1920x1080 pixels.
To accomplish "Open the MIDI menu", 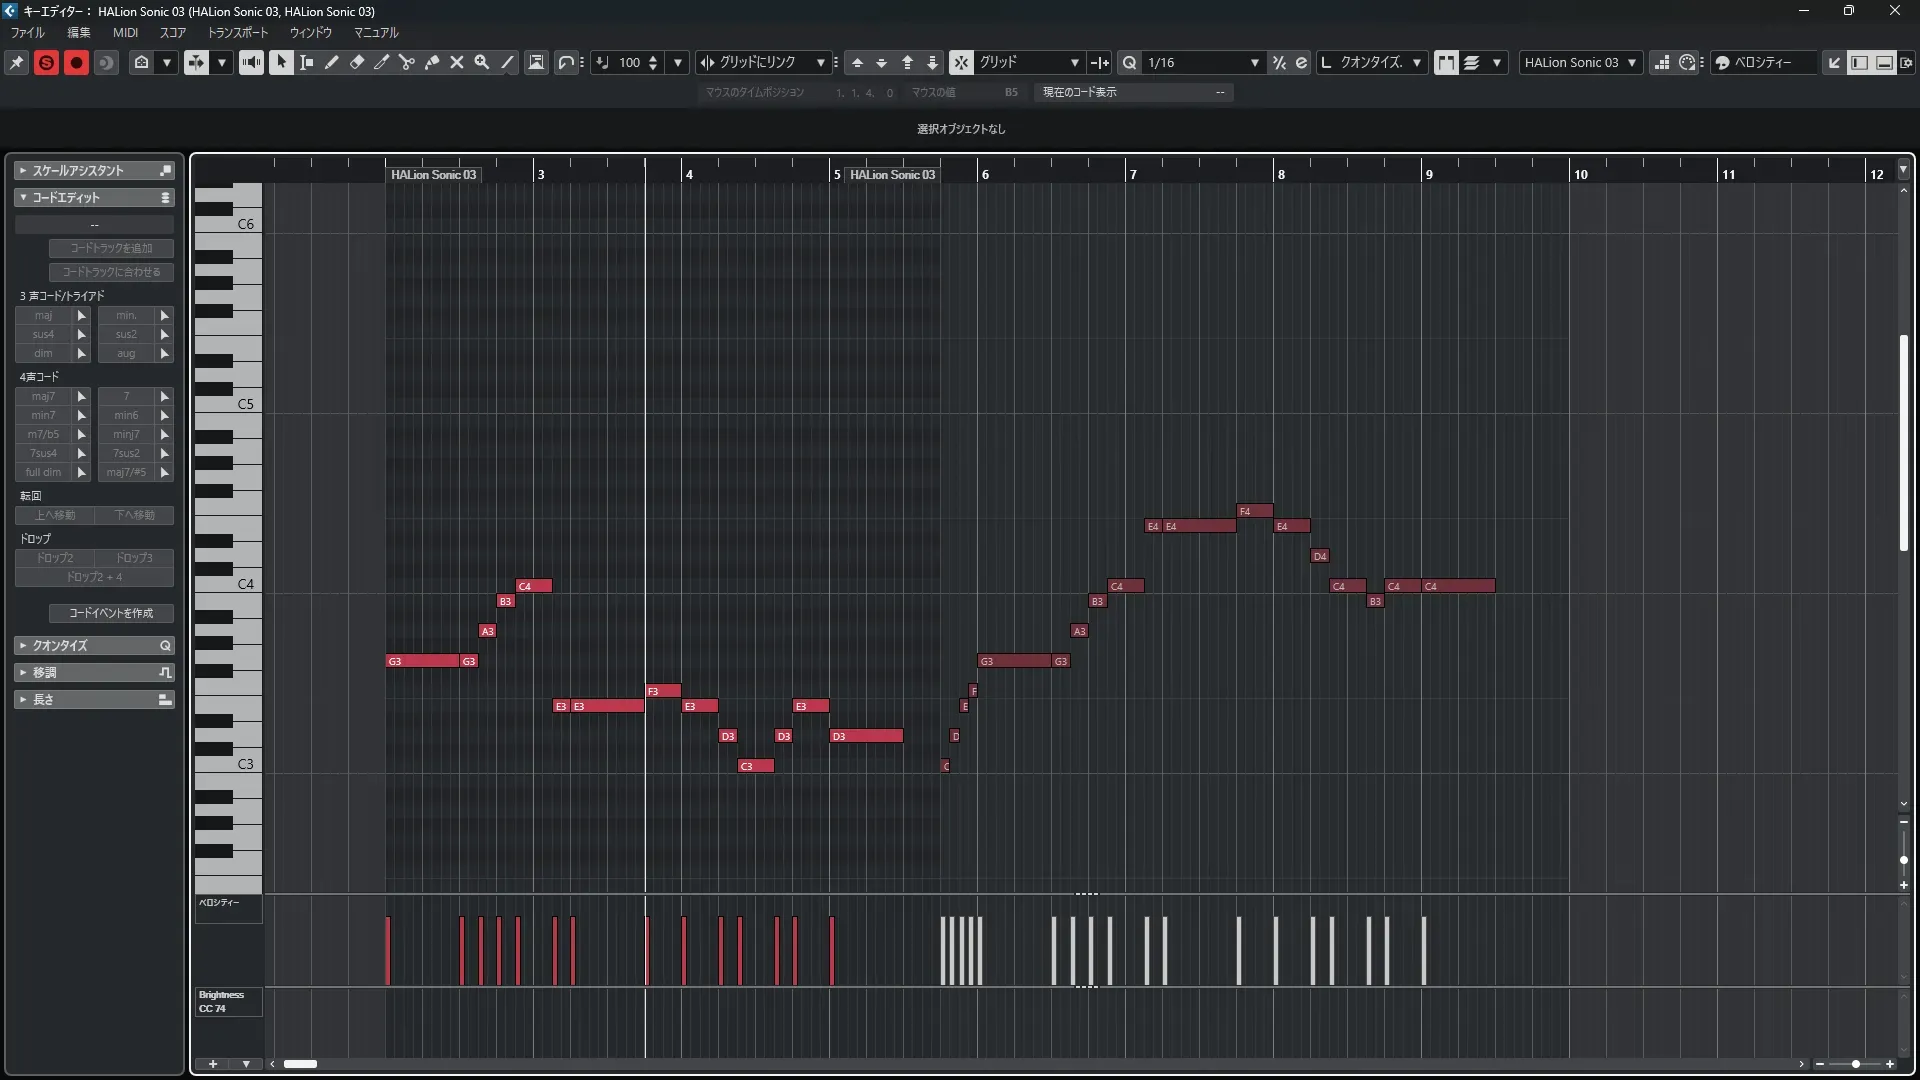I will coord(125,33).
